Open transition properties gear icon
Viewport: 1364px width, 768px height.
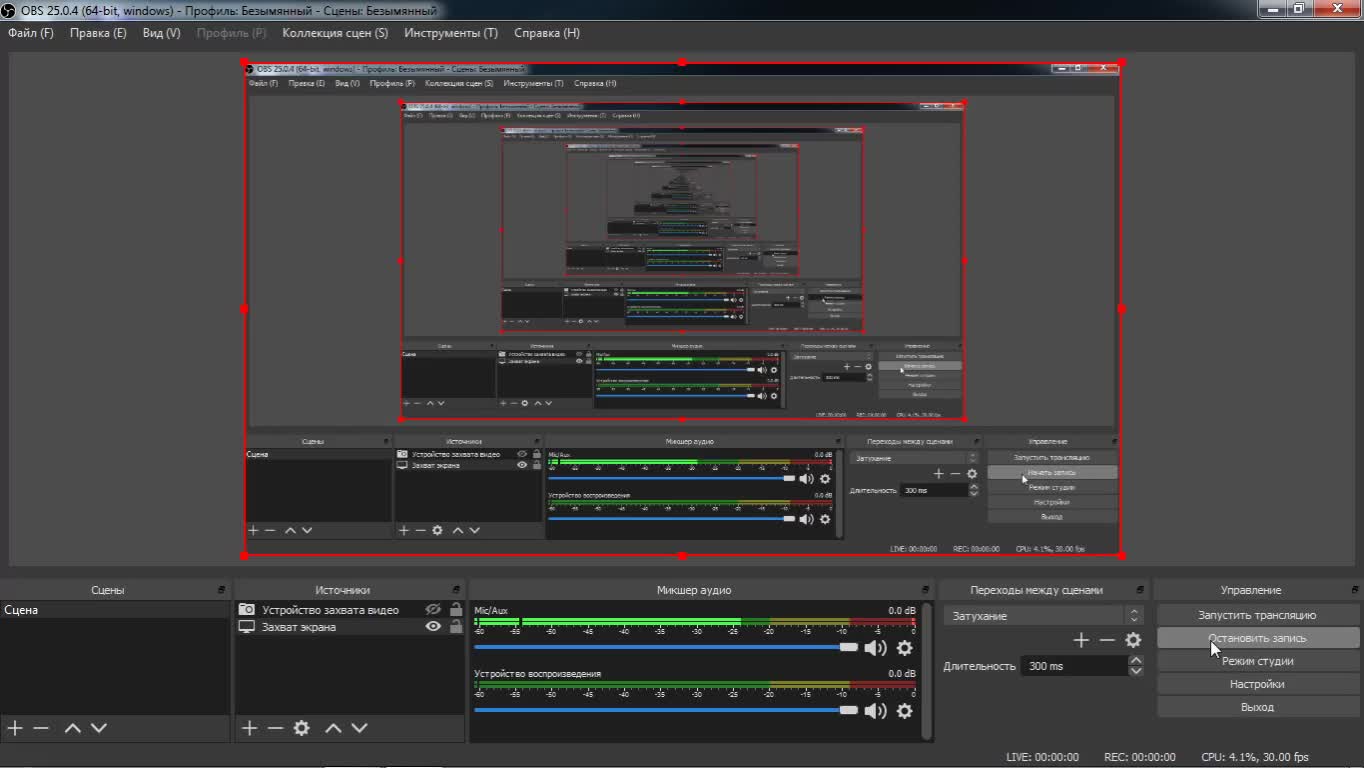coord(1133,640)
